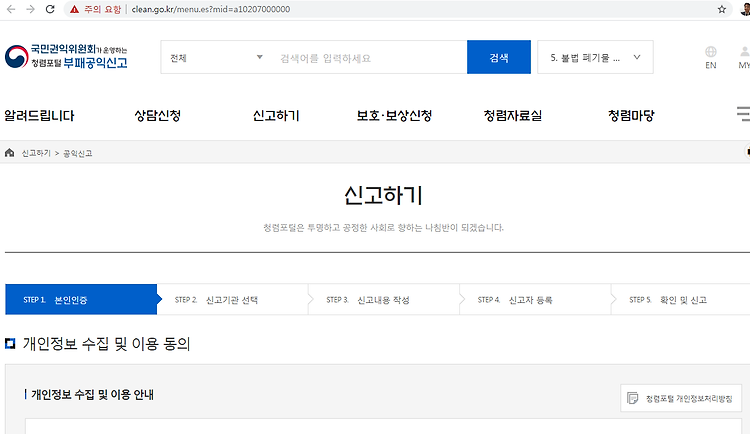Open document icon for 개인정보처리방침

[632, 398]
